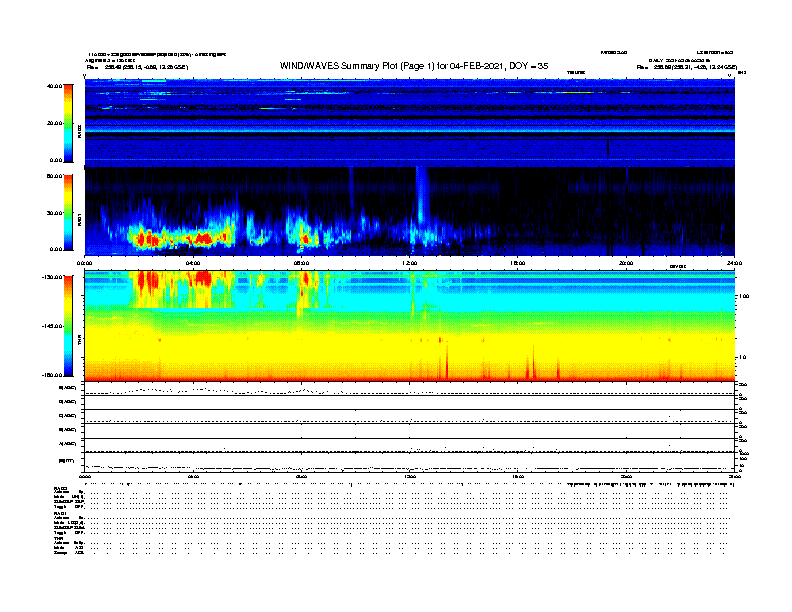Click the 40.00 label on RAD2 color scale
The width and height of the screenshot is (792, 612).
tap(54, 86)
